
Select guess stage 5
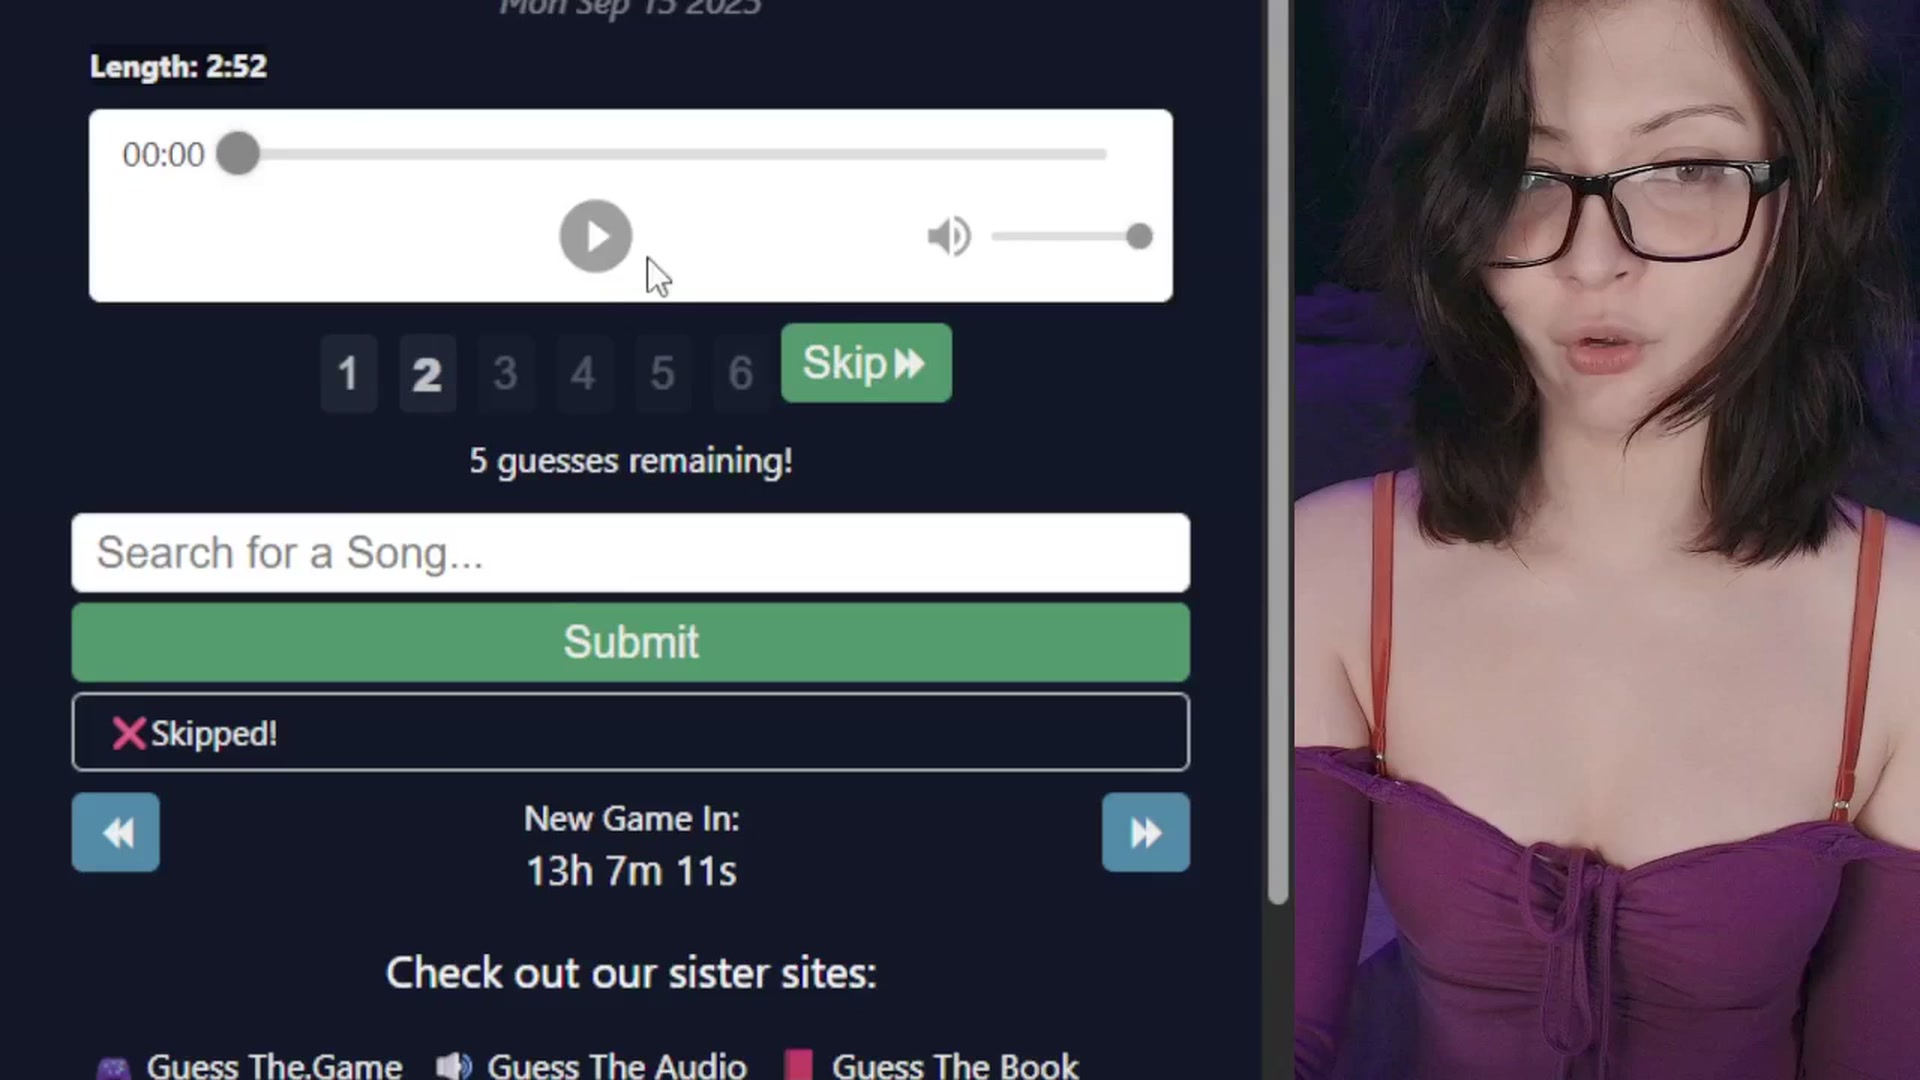click(662, 374)
